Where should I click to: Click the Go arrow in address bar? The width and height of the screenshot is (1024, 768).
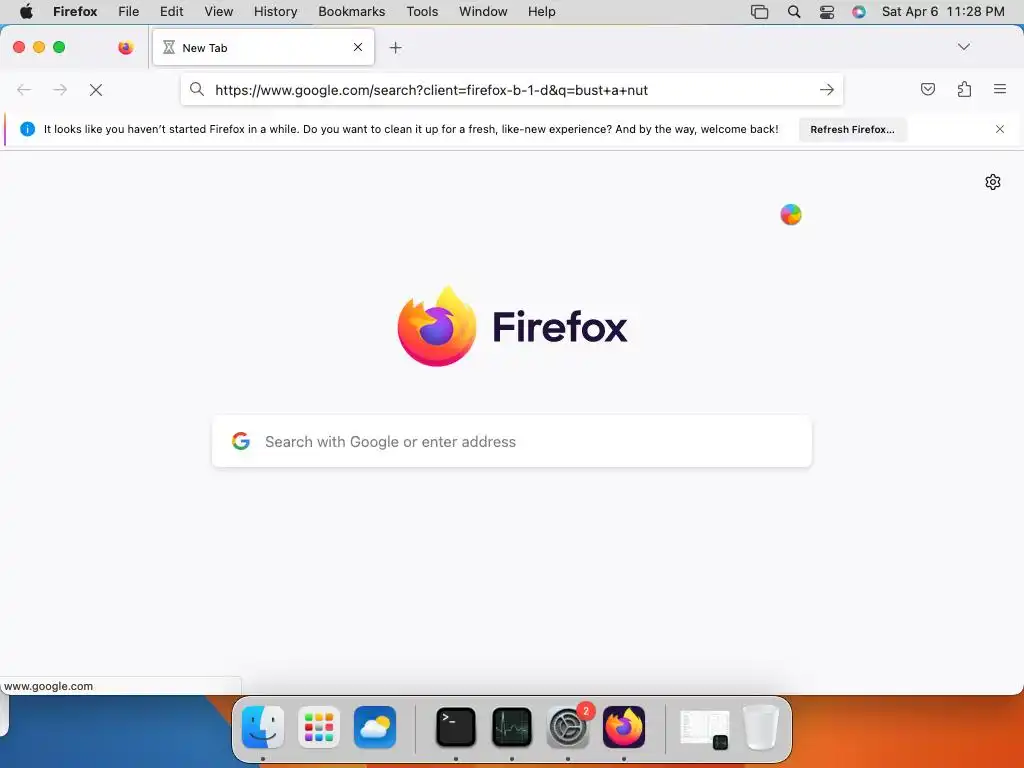click(x=827, y=90)
